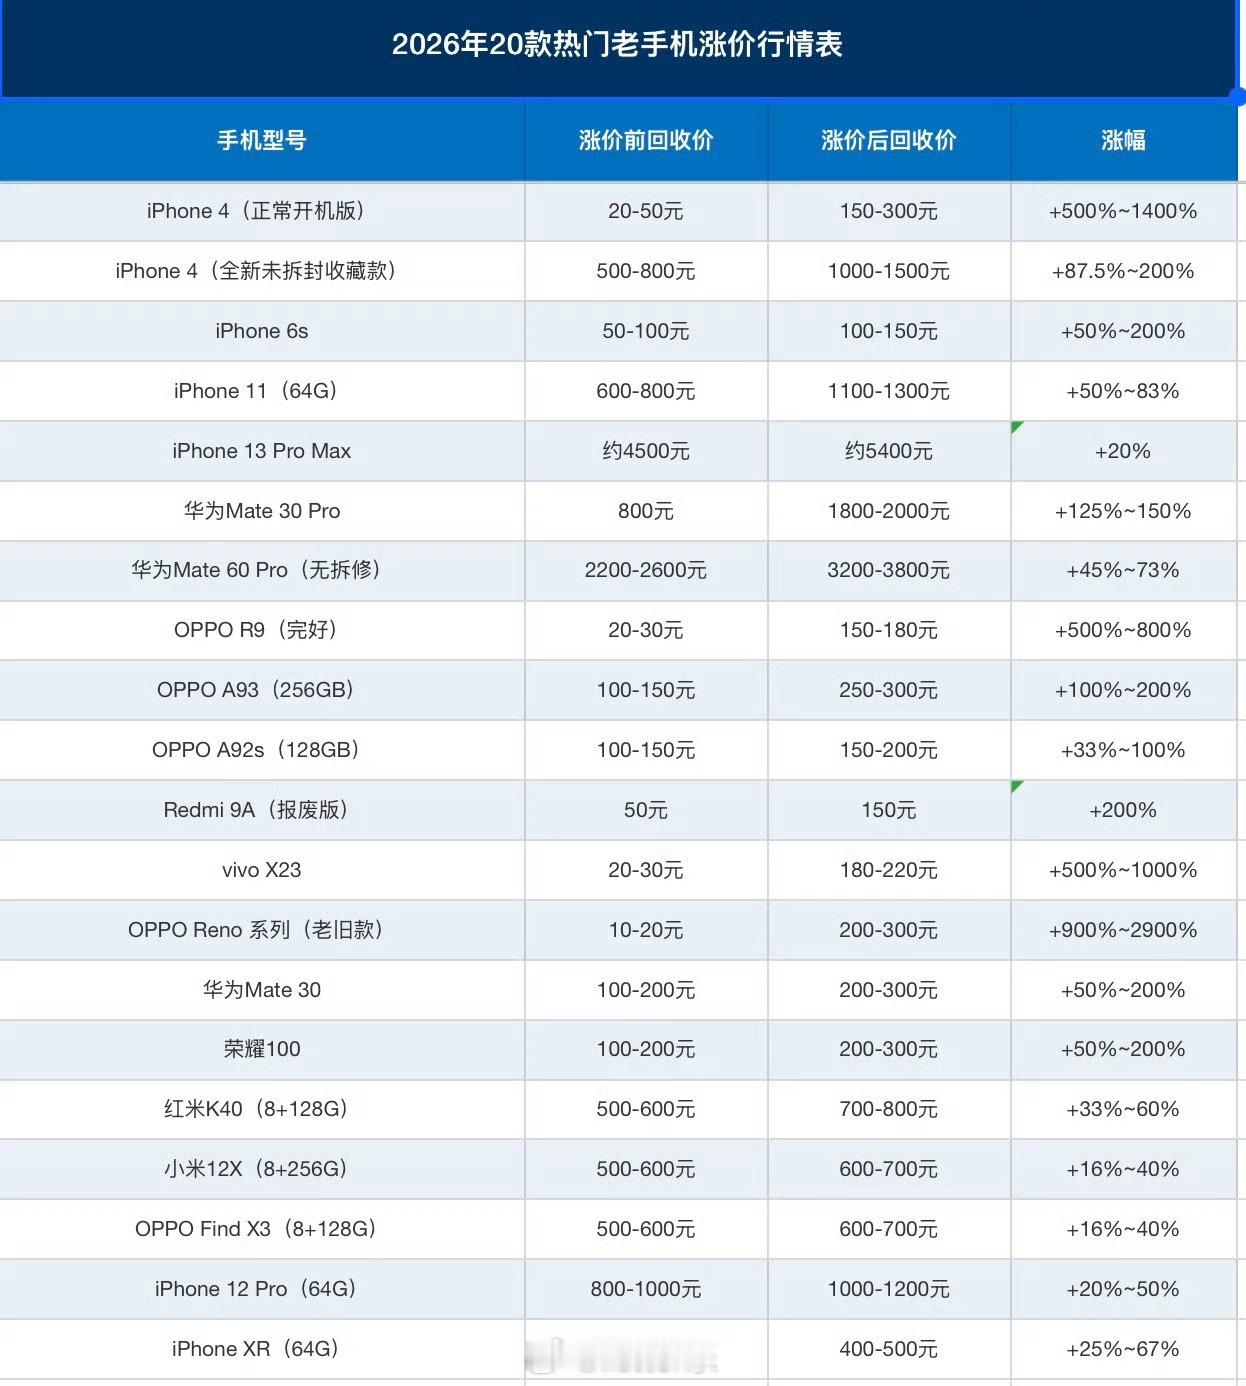Click the 1100-1300元 price cell
This screenshot has width=1246, height=1386.
pos(889,391)
